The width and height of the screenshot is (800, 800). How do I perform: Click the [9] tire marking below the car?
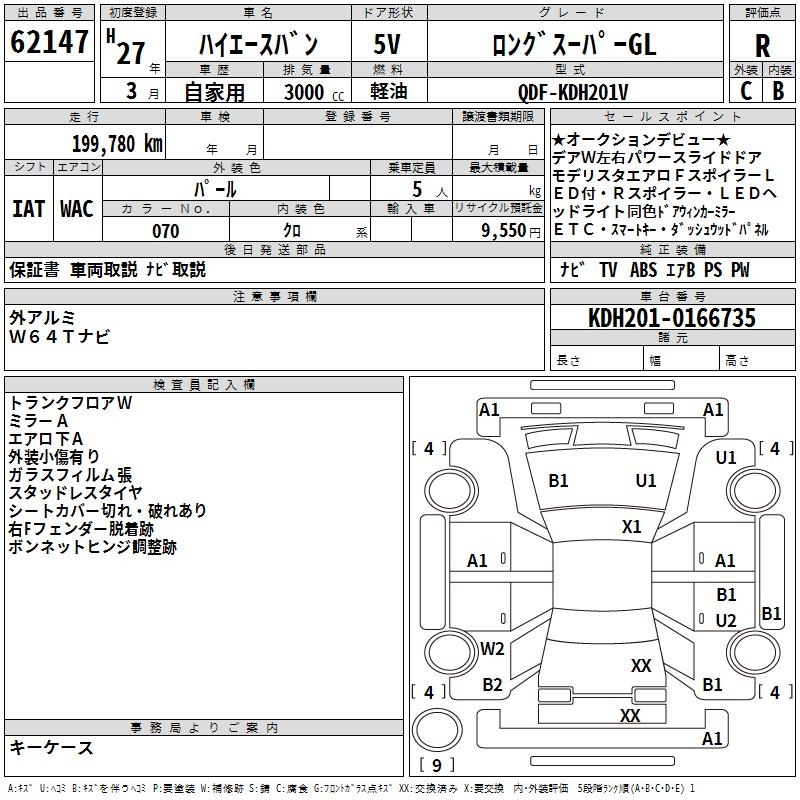(x=437, y=766)
